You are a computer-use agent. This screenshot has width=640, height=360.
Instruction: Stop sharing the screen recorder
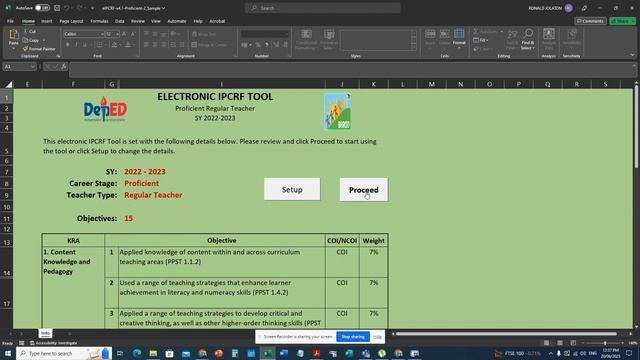tap(353, 337)
